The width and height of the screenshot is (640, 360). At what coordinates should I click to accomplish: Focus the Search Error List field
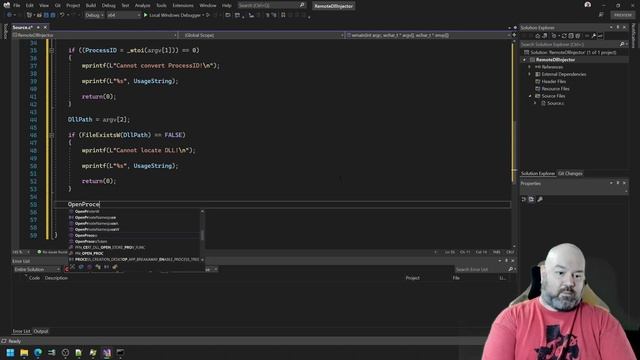click(484, 269)
